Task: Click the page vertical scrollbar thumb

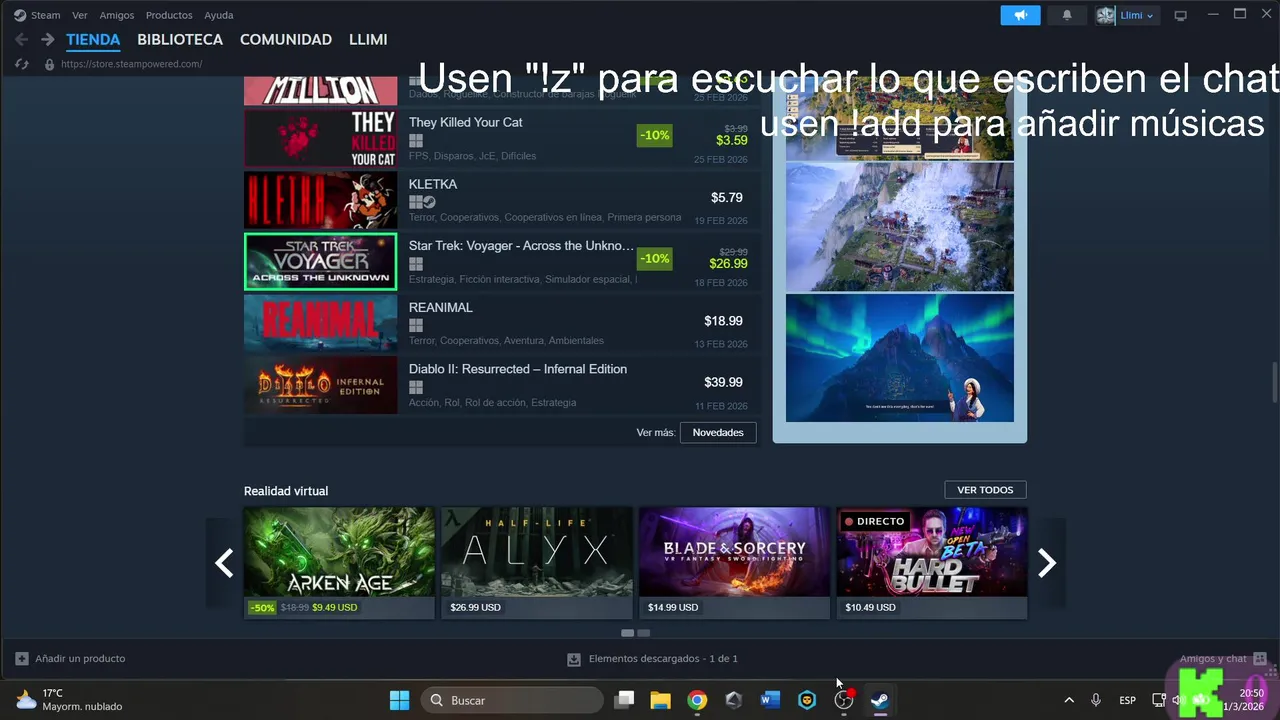Action: coord(1274,382)
